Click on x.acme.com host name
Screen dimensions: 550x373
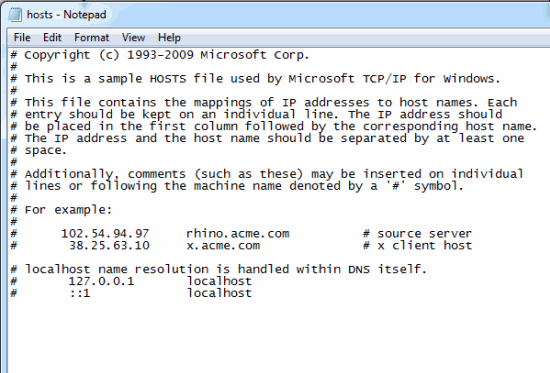[x=223, y=246]
